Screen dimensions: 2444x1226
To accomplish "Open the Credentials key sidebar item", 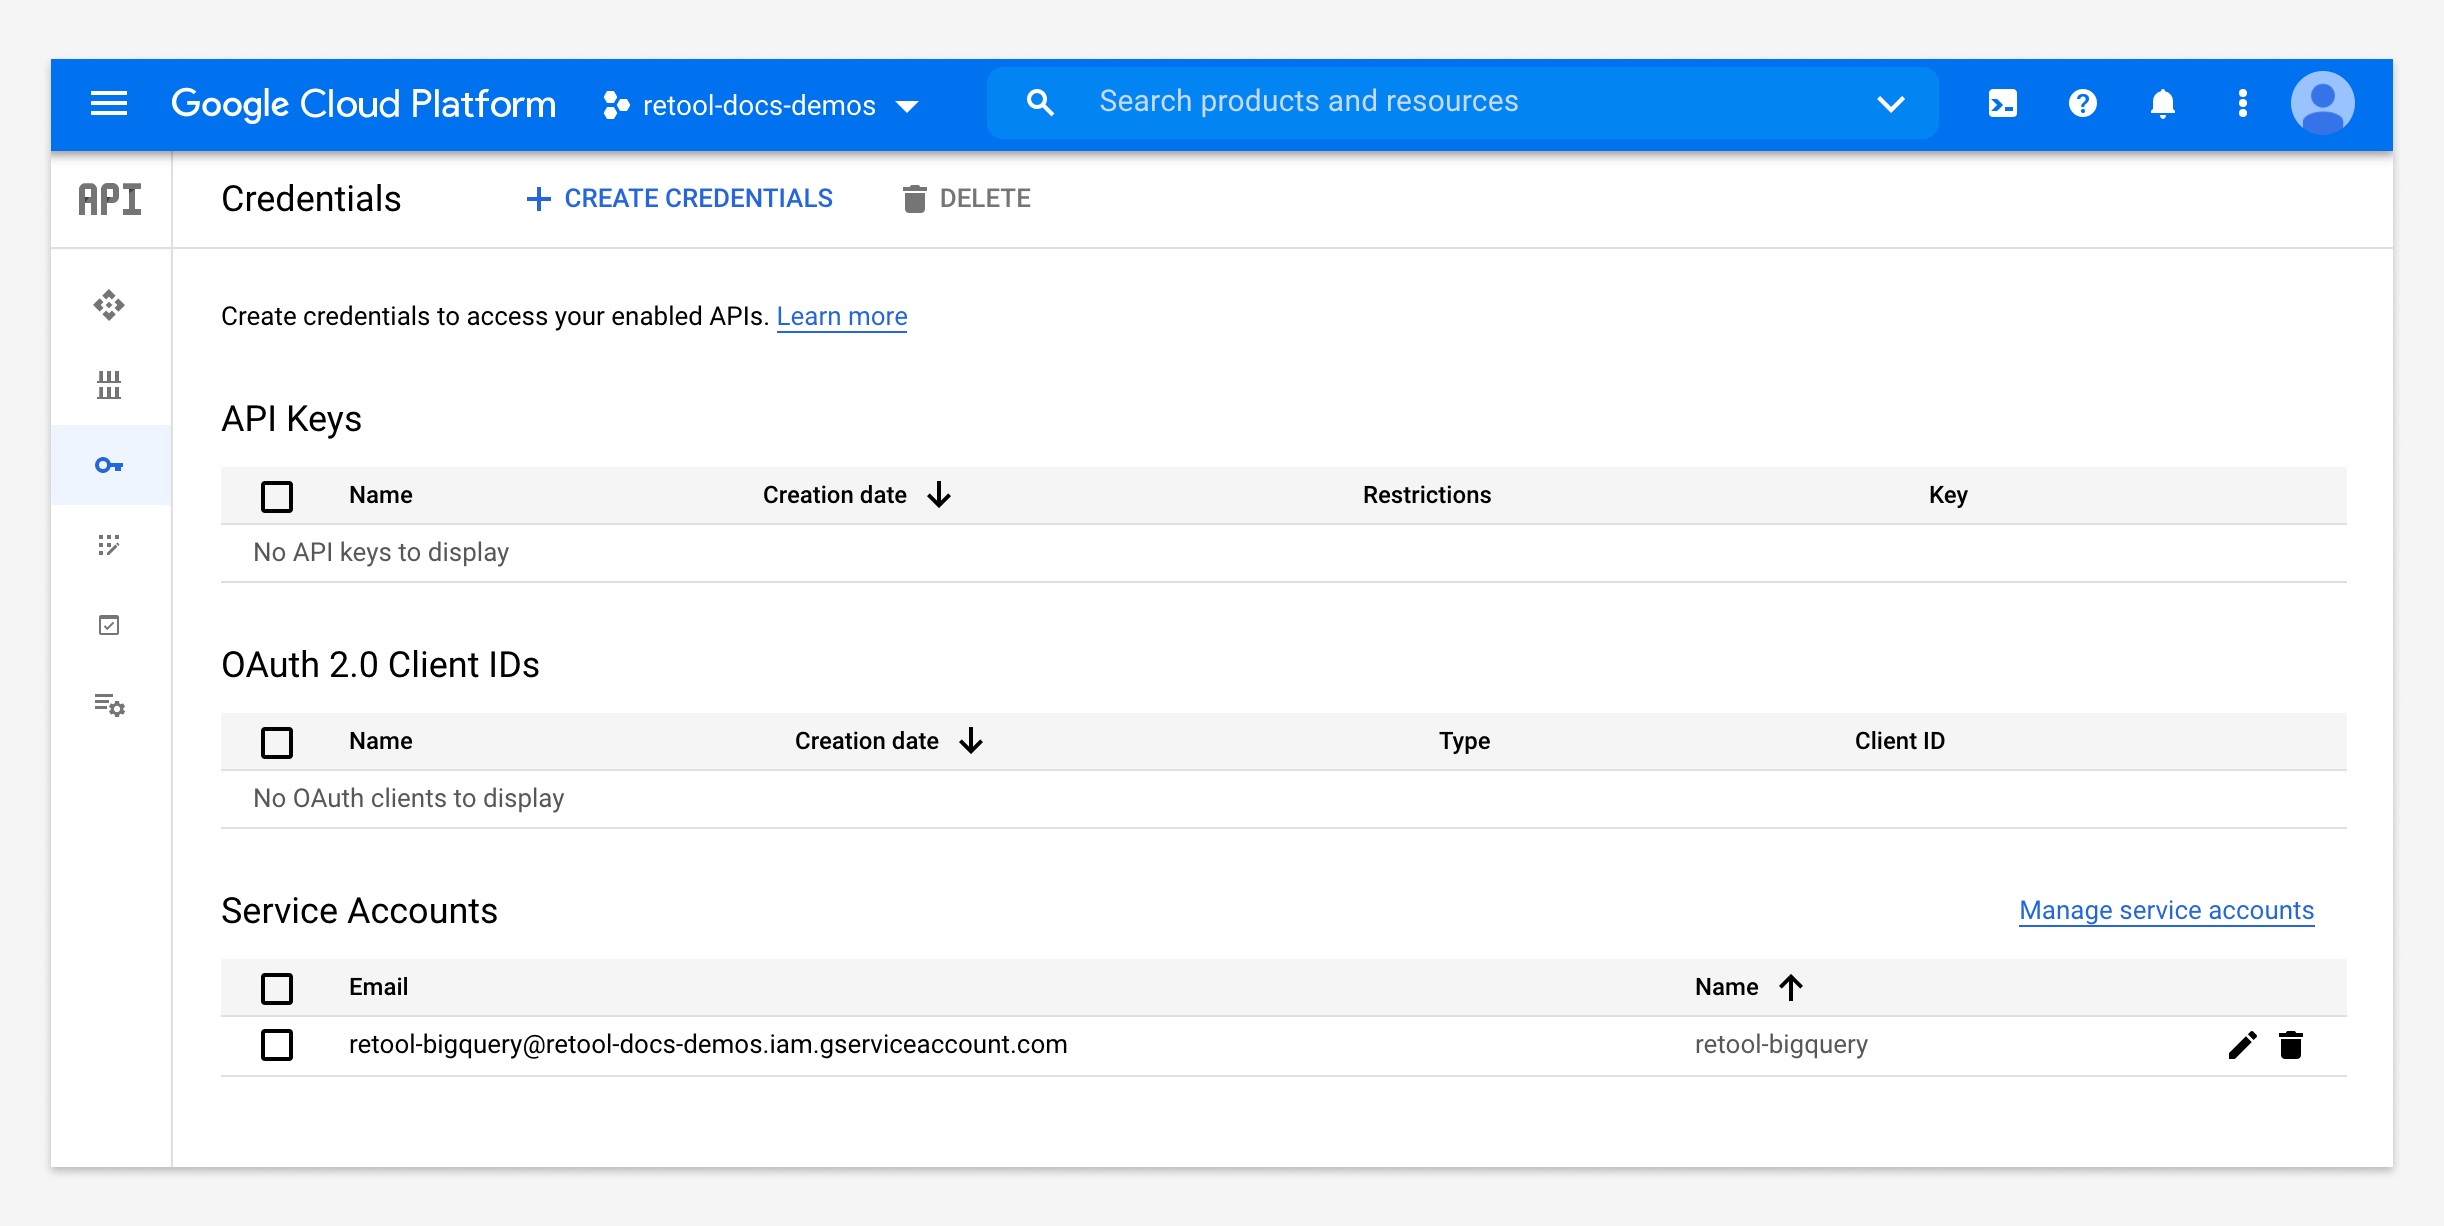I will tap(109, 465).
